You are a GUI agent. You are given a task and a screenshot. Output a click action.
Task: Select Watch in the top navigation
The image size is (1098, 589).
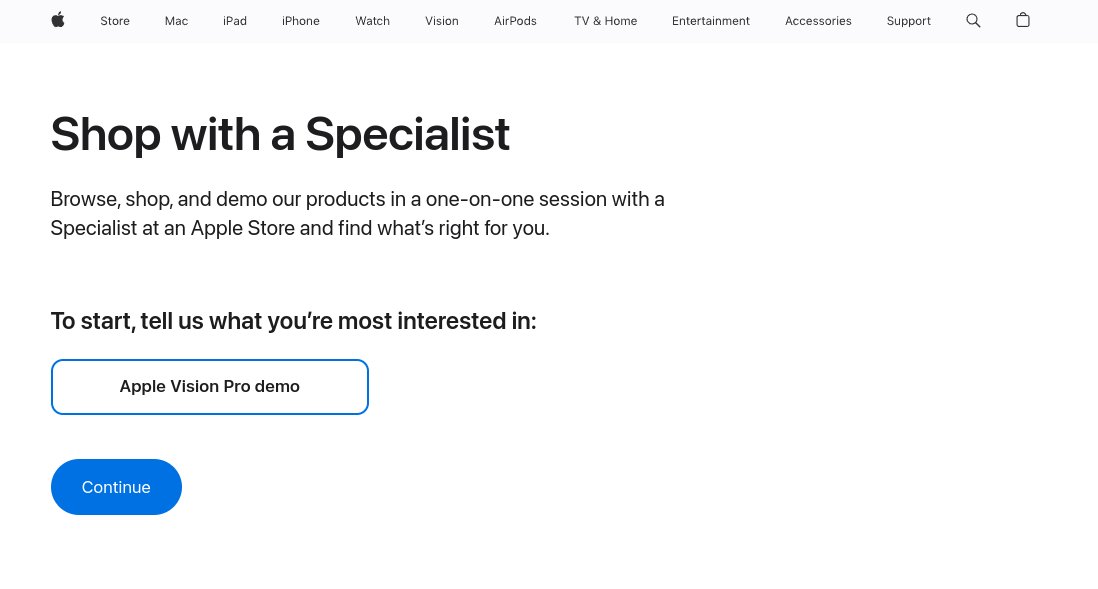click(x=372, y=21)
